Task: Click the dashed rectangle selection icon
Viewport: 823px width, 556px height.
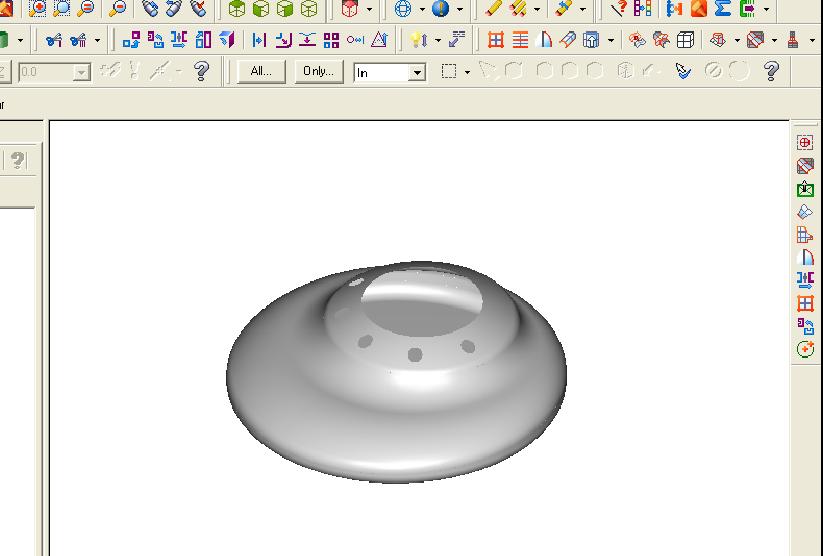Action: click(449, 71)
